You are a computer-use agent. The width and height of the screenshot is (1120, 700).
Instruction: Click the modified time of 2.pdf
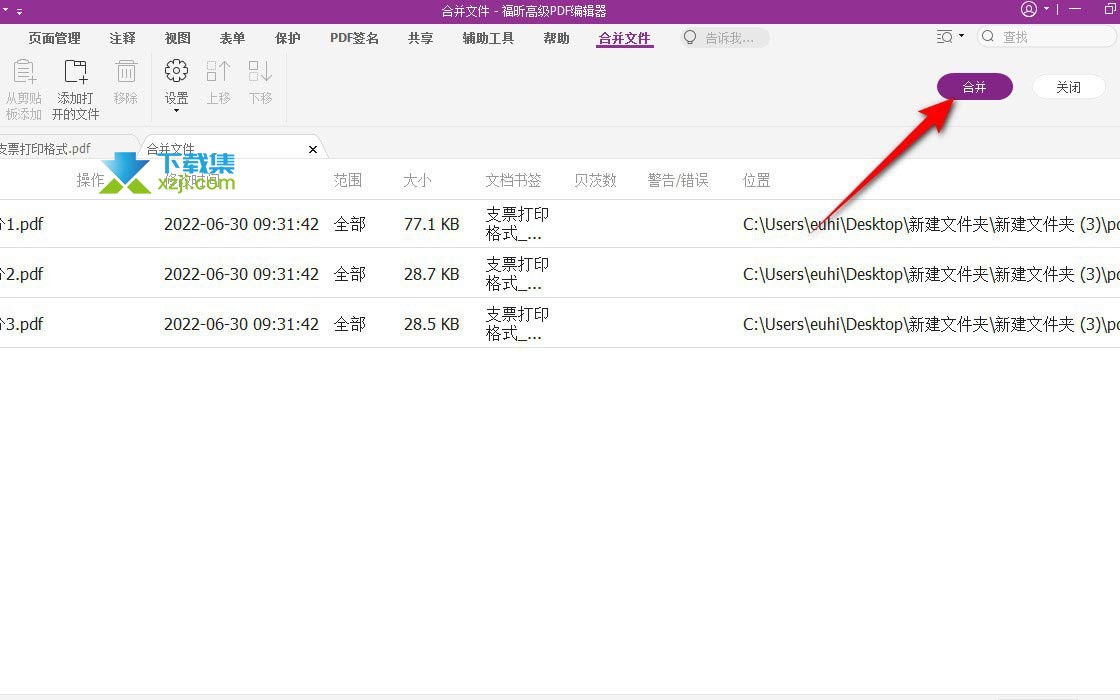click(x=241, y=274)
